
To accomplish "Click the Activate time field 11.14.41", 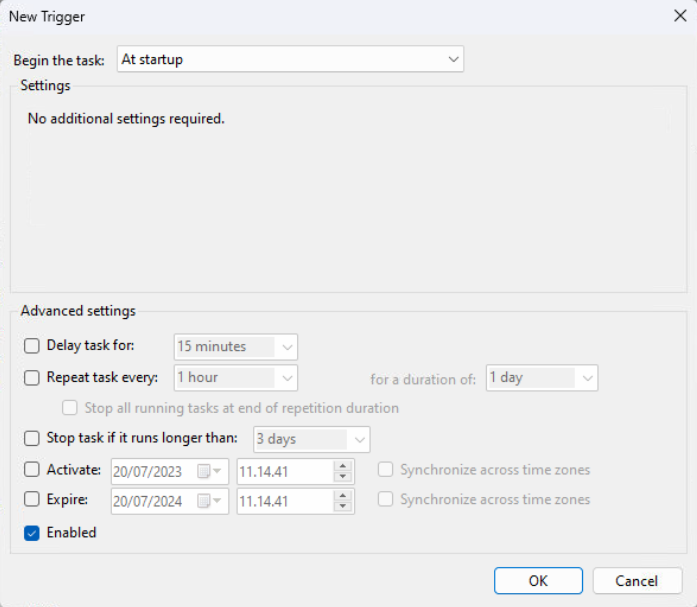I will click(x=284, y=471).
